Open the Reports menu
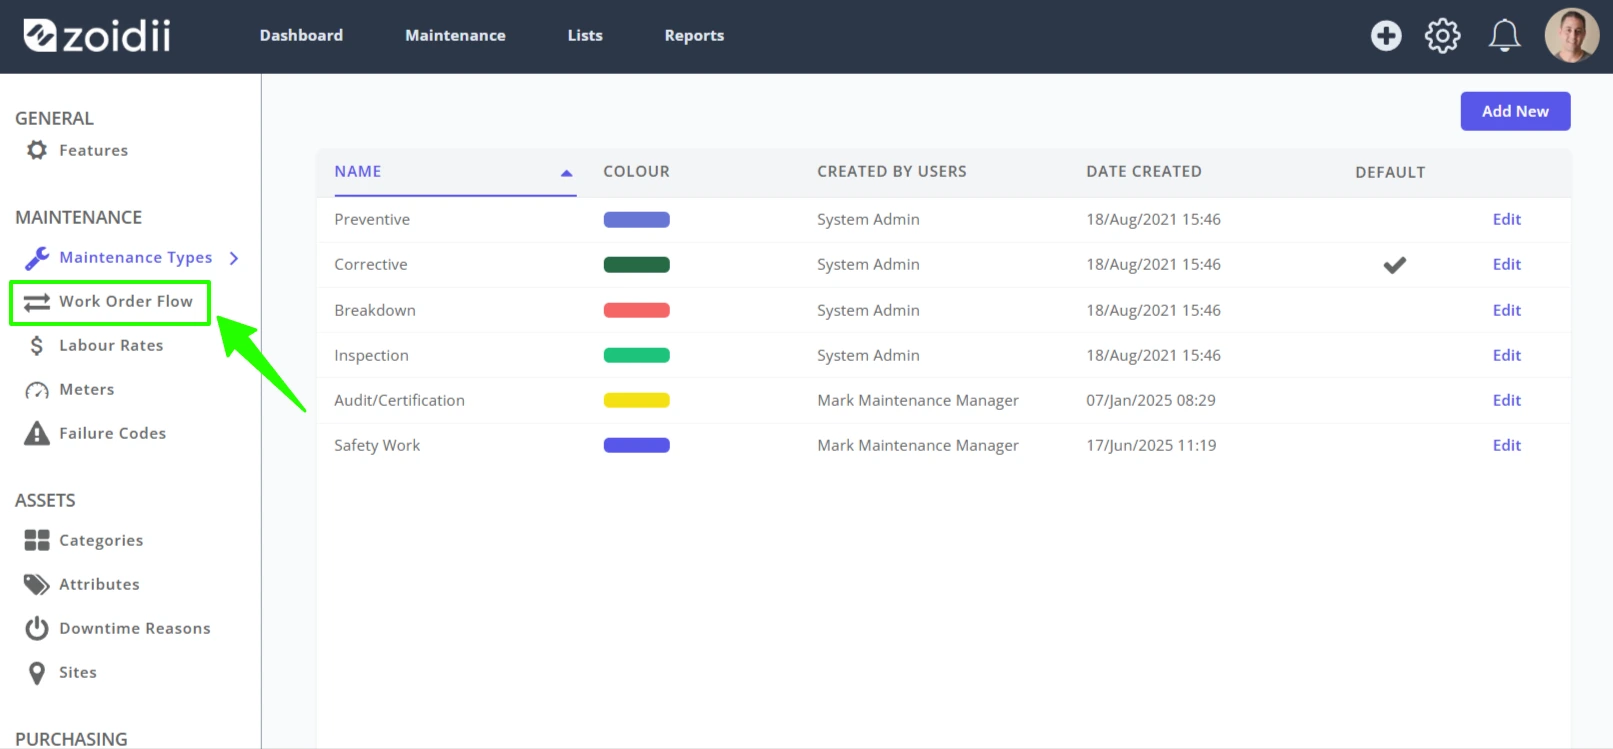Screen dimensions: 1613x749 point(694,36)
